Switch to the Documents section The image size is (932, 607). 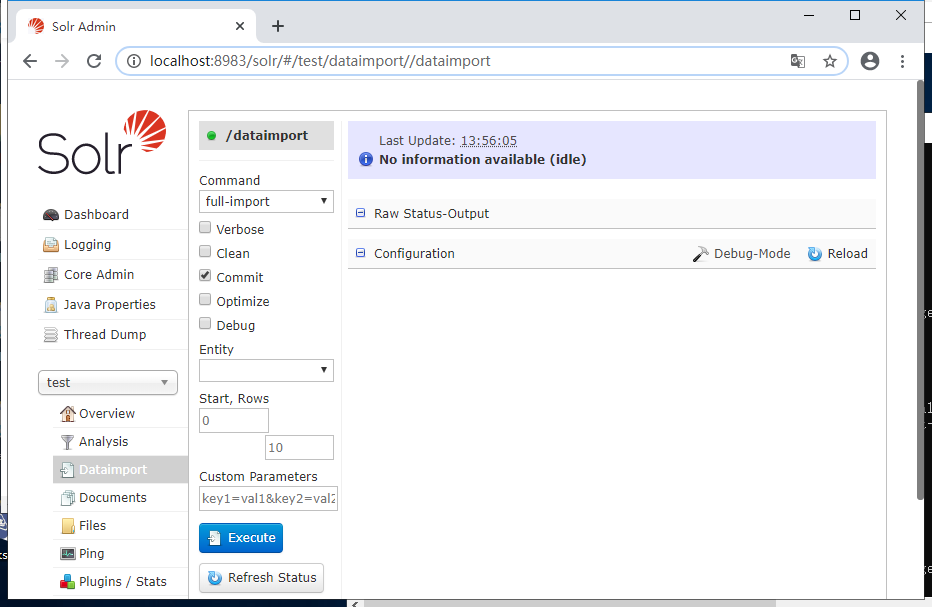coord(111,497)
